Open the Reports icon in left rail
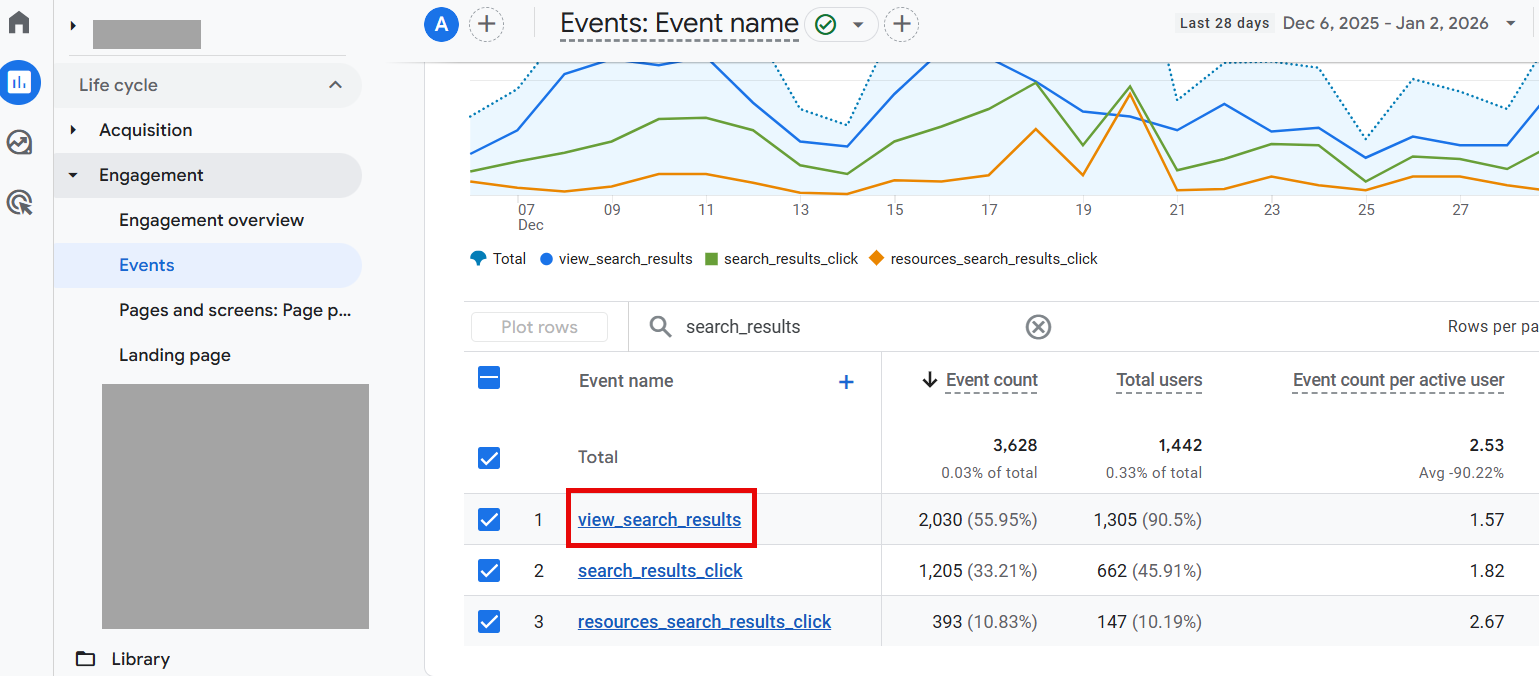Screen dimensions: 1539x676 [19, 83]
